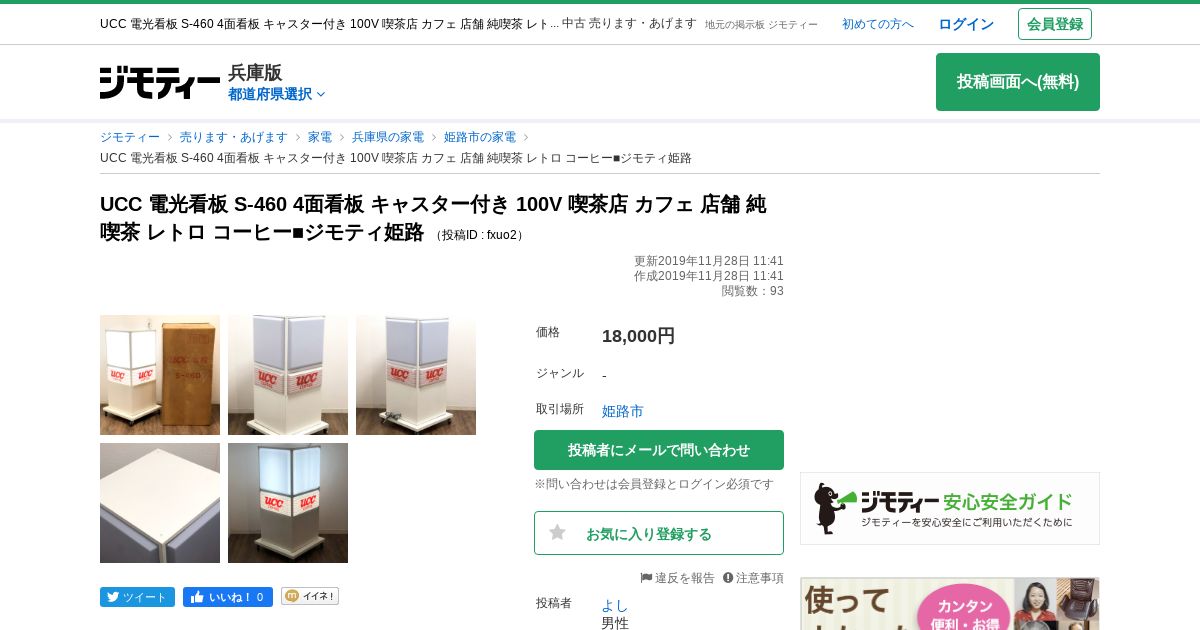Open the ジモティー安心安全ガイド banner
The image size is (1200, 630).
950,508
